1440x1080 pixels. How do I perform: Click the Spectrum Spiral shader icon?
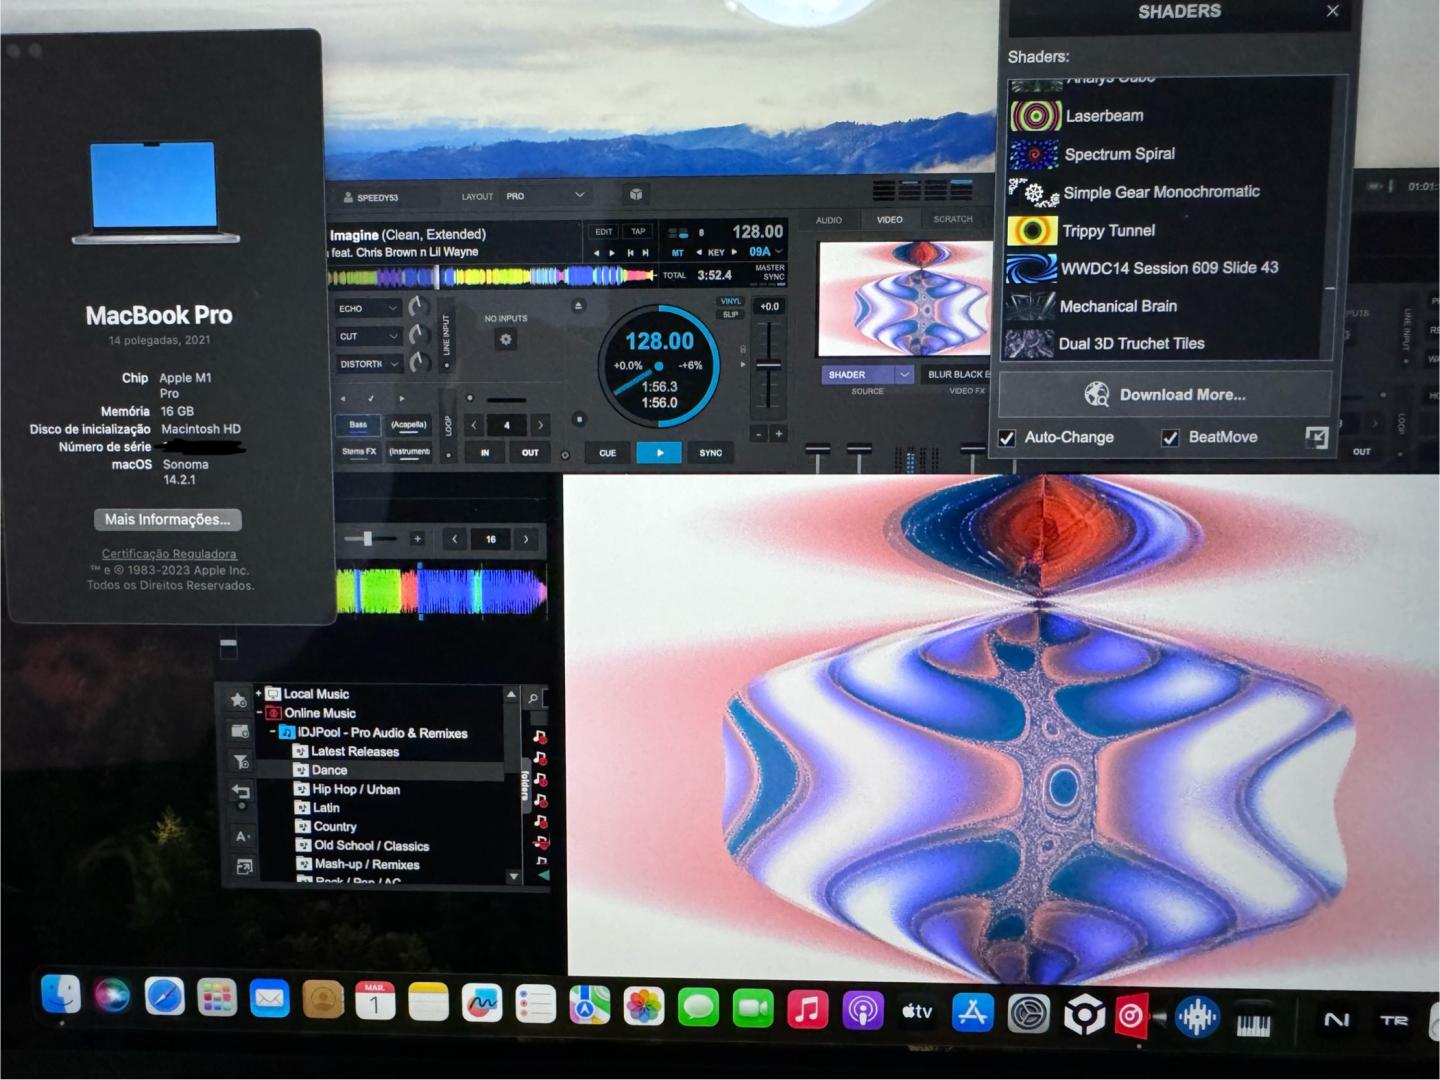(x=1034, y=154)
